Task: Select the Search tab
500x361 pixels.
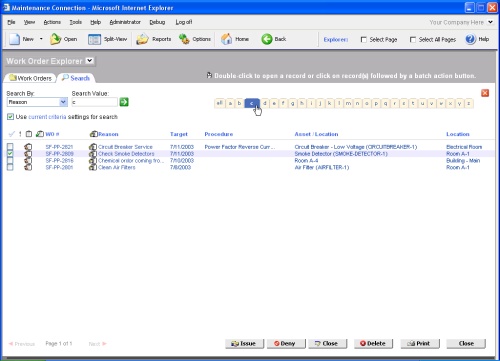Action: click(x=76, y=78)
